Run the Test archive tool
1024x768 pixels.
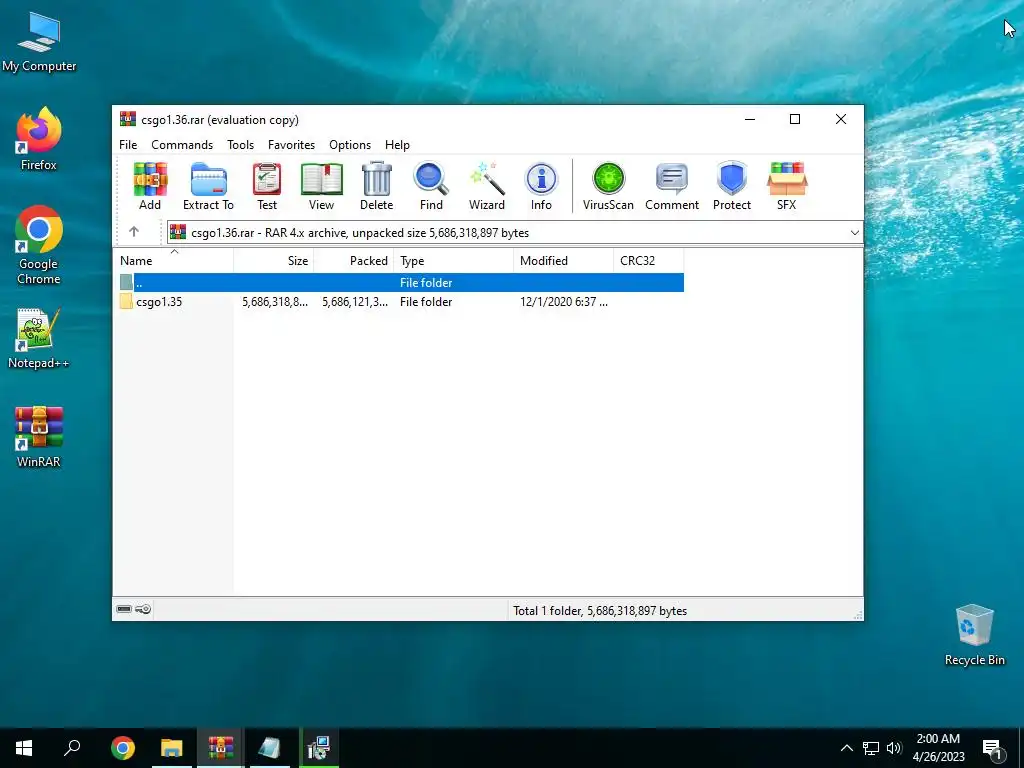(x=267, y=186)
